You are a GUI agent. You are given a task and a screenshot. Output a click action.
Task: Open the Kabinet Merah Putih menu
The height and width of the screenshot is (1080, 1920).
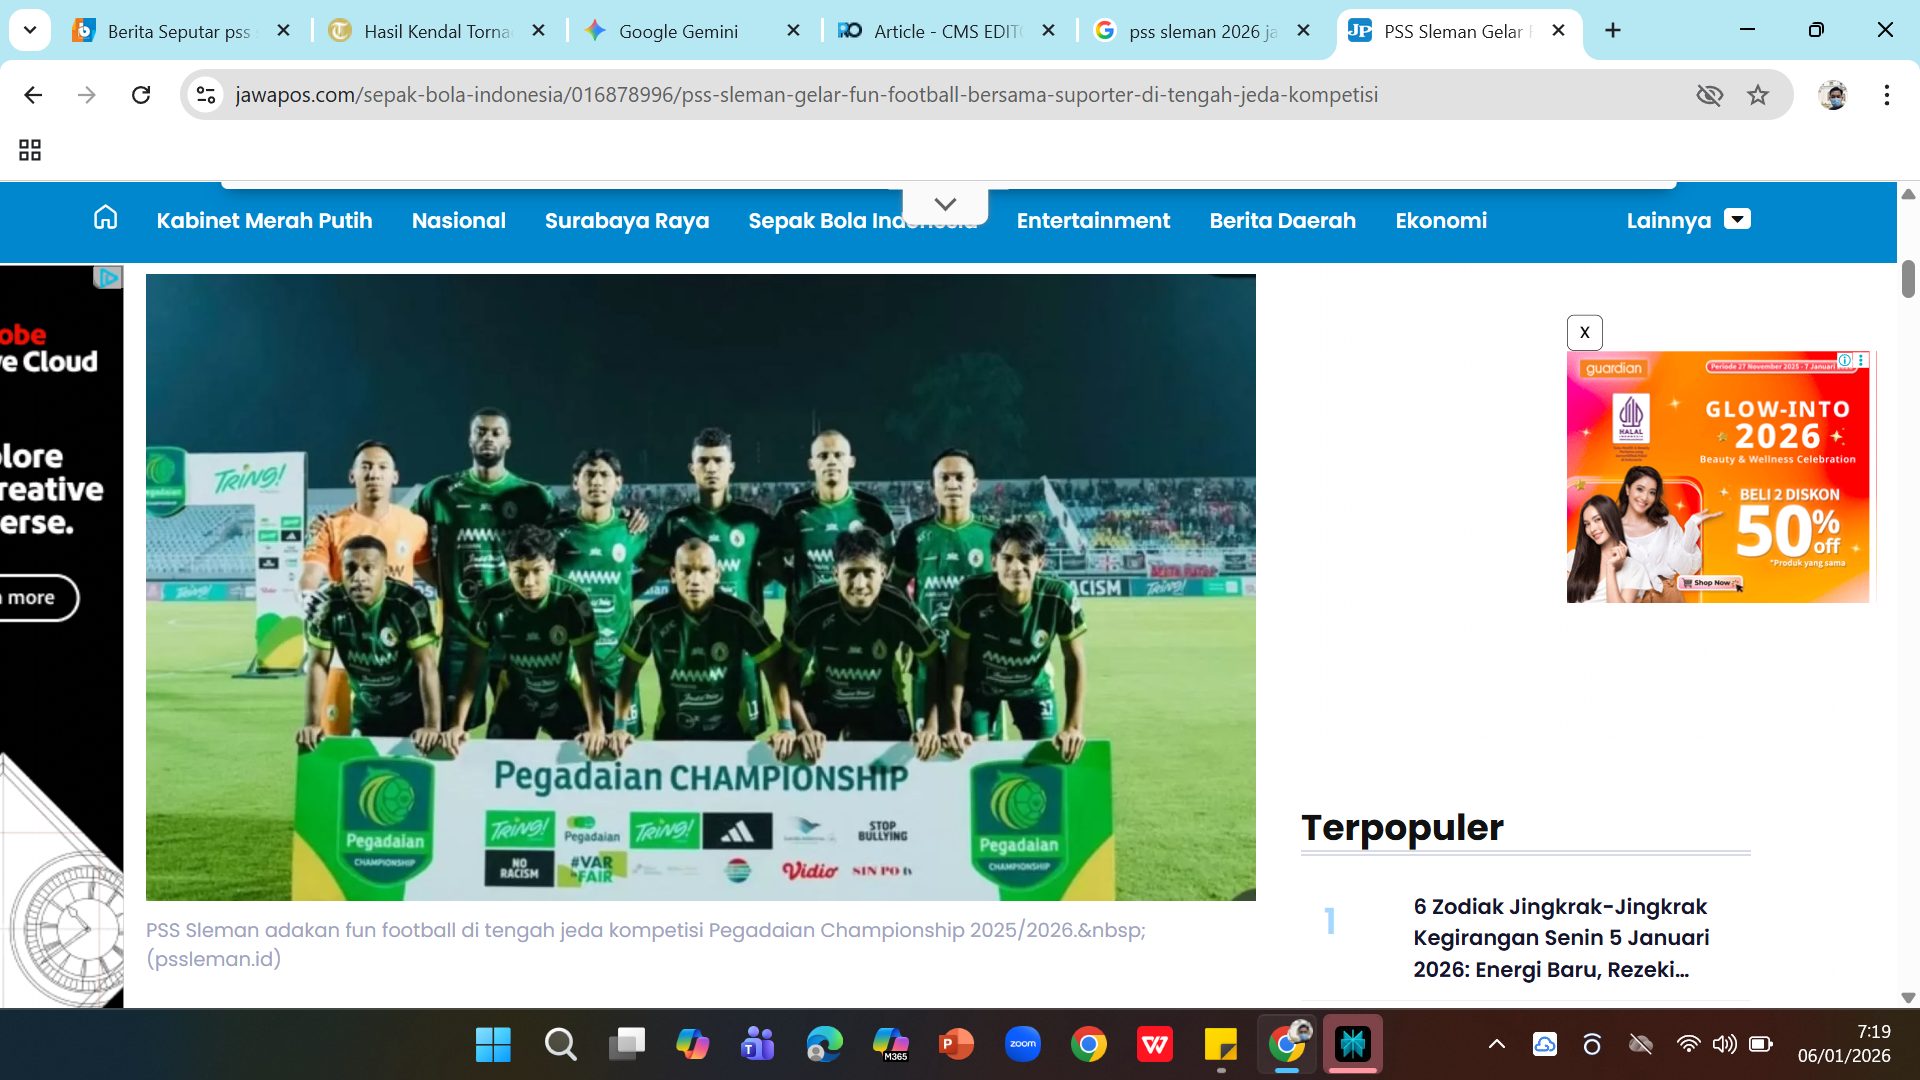tap(264, 221)
